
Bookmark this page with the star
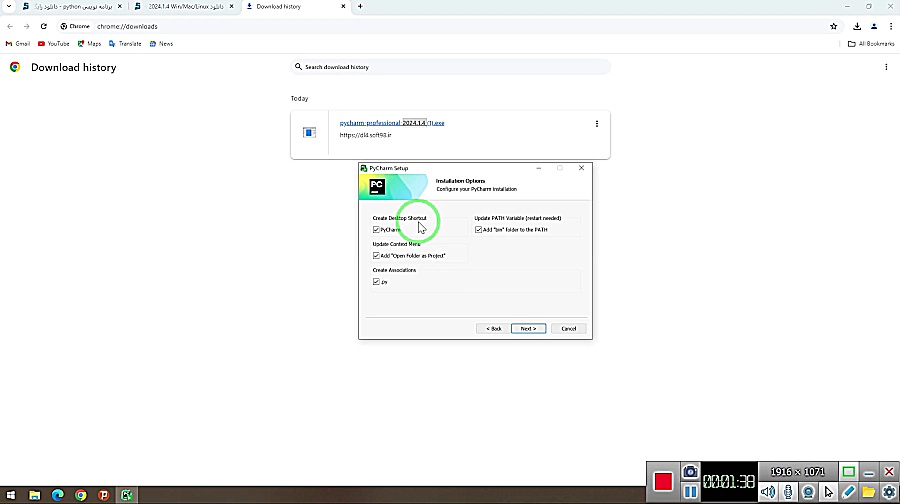tap(833, 26)
